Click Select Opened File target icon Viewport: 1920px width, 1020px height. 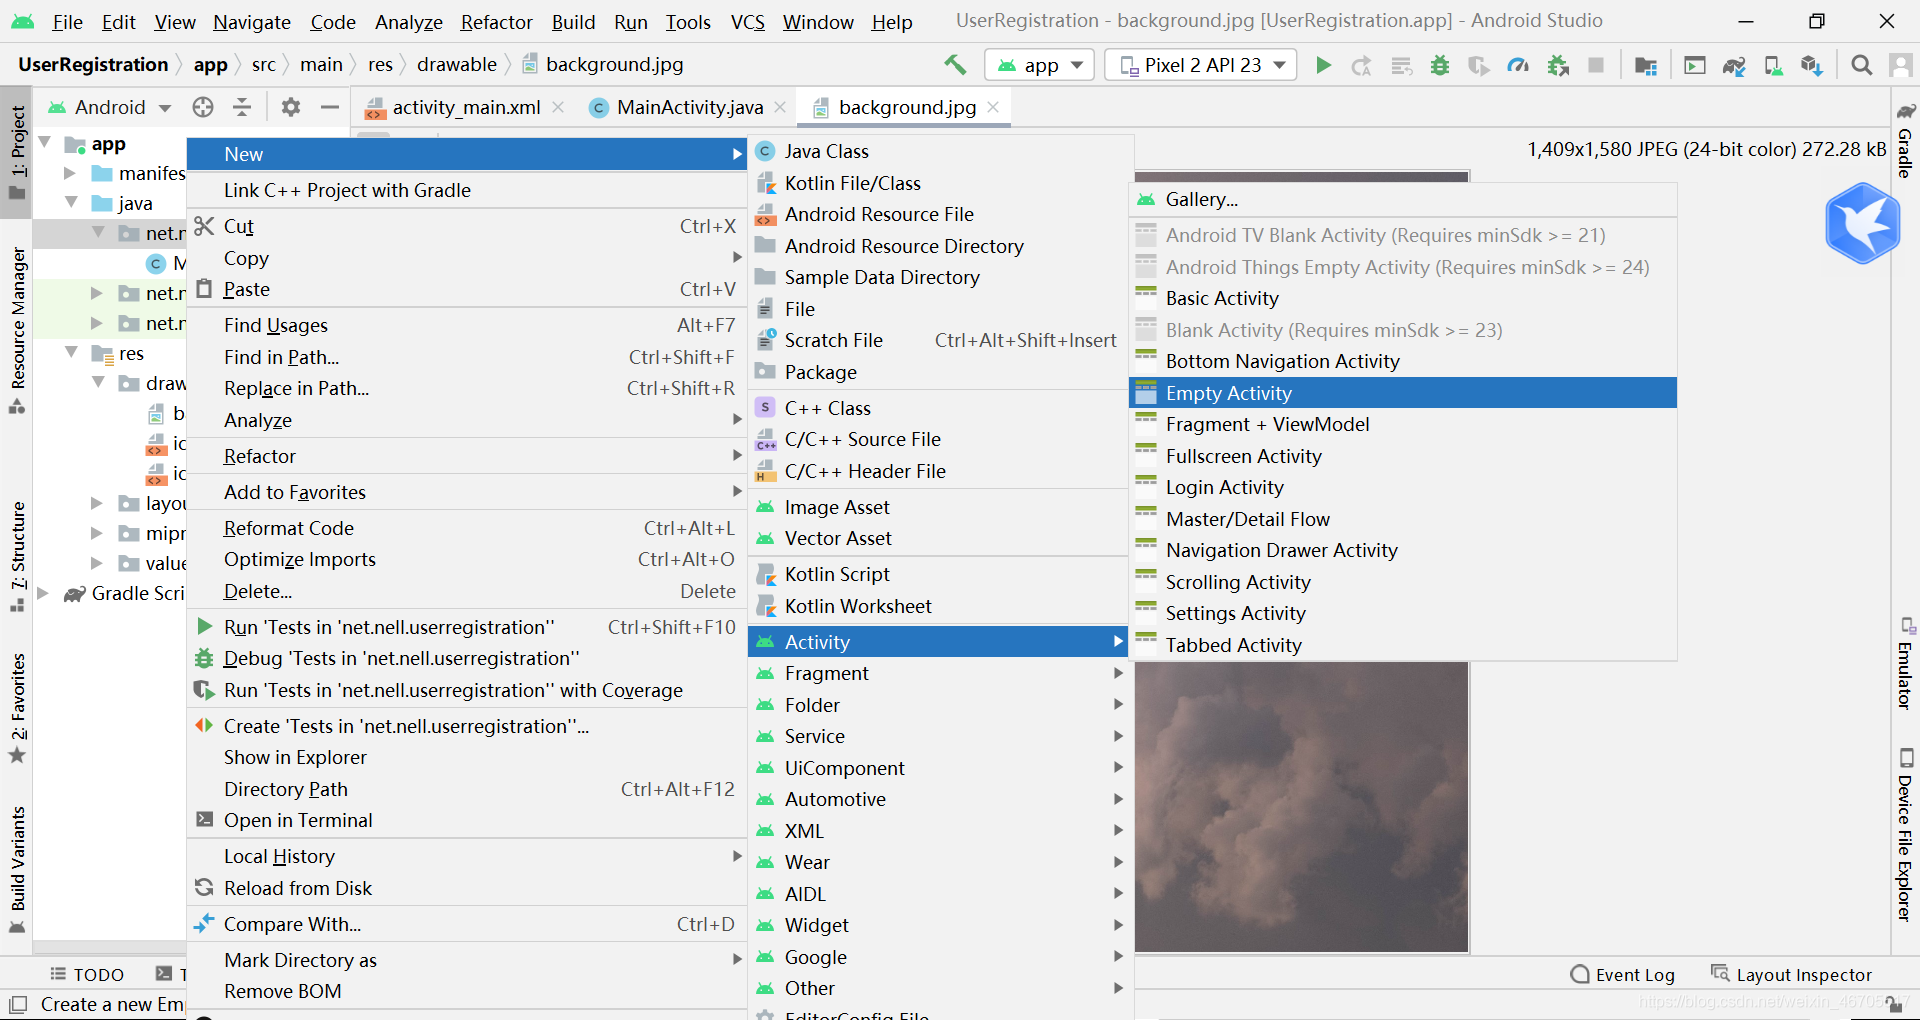click(203, 107)
